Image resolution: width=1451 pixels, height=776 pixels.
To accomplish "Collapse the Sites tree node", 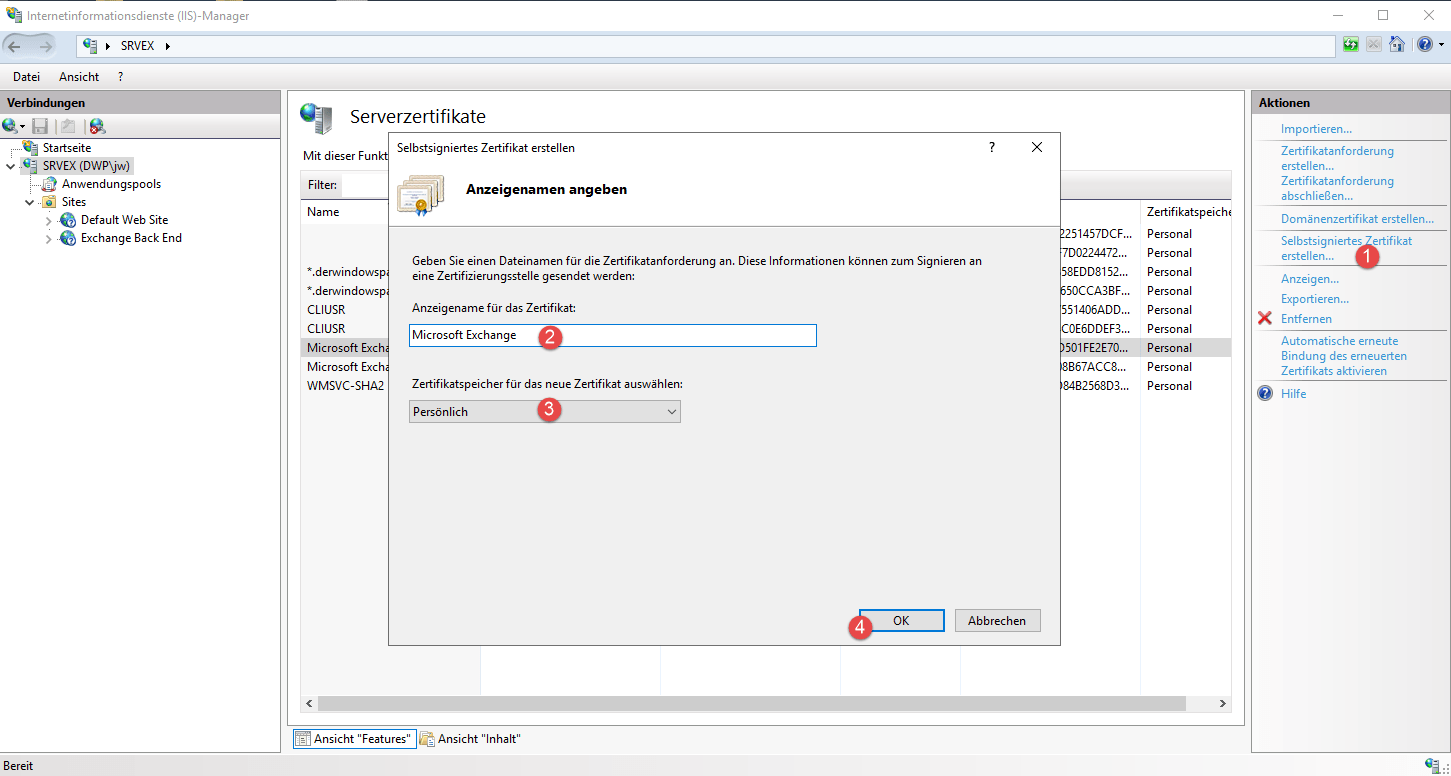I will pos(30,202).
